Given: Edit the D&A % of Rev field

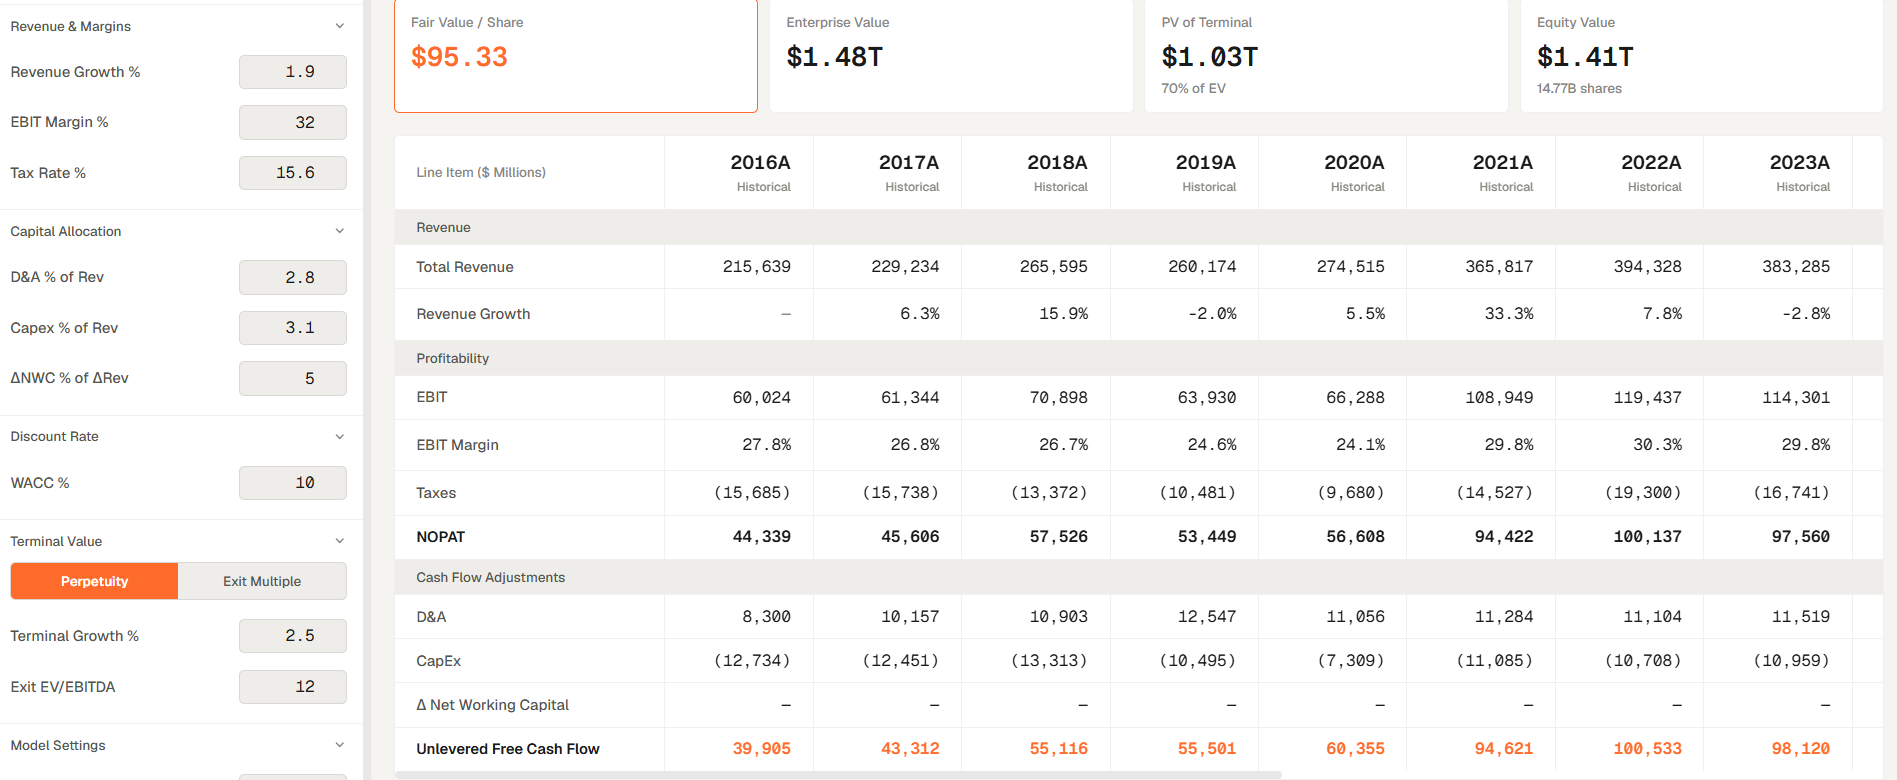Looking at the screenshot, I should coord(293,277).
